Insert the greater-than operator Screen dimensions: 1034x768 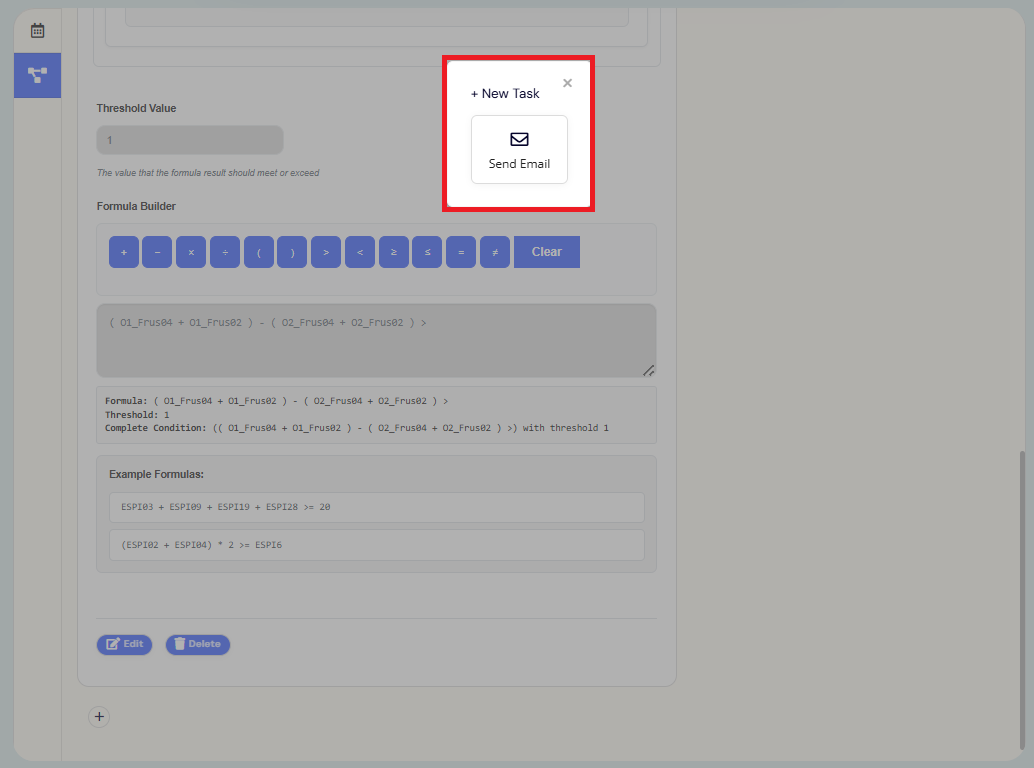tap(326, 251)
